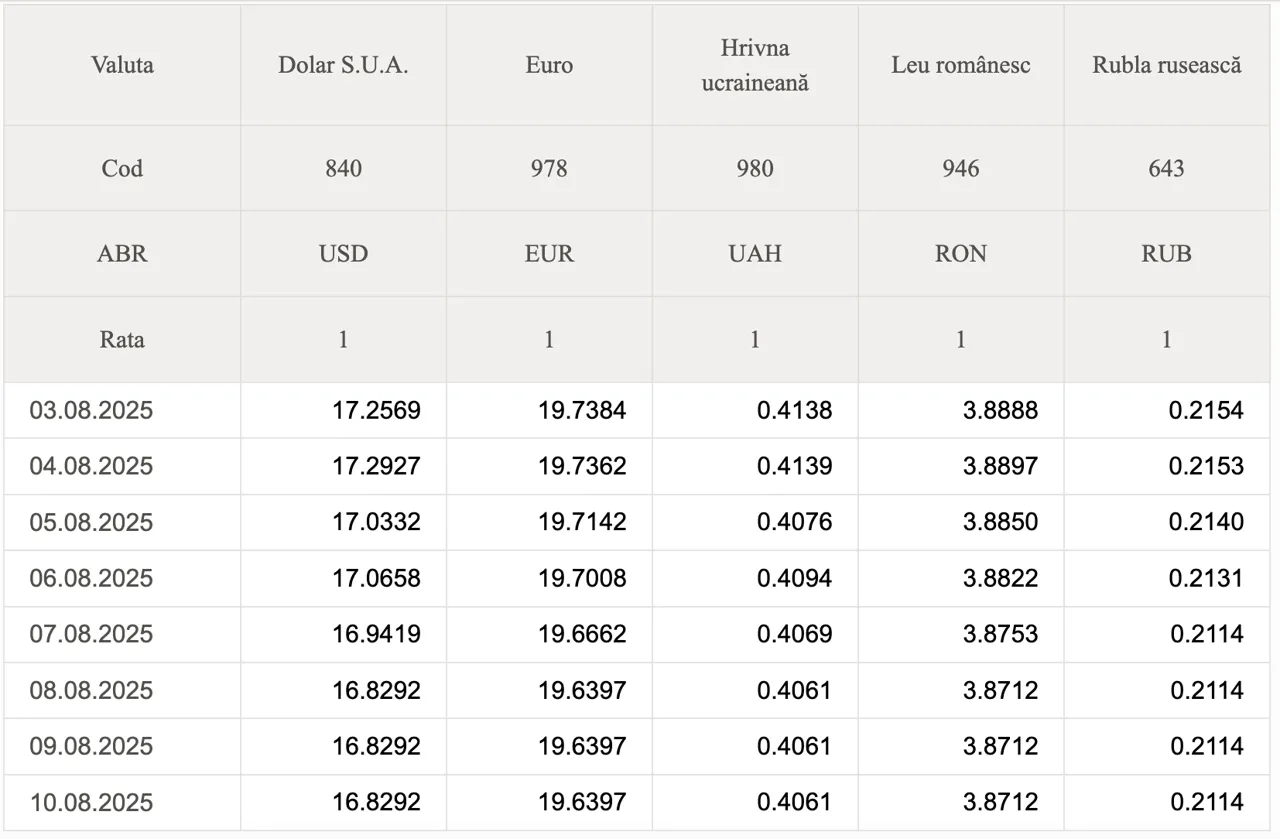Click the RUB abbreviation cell

point(1167,253)
